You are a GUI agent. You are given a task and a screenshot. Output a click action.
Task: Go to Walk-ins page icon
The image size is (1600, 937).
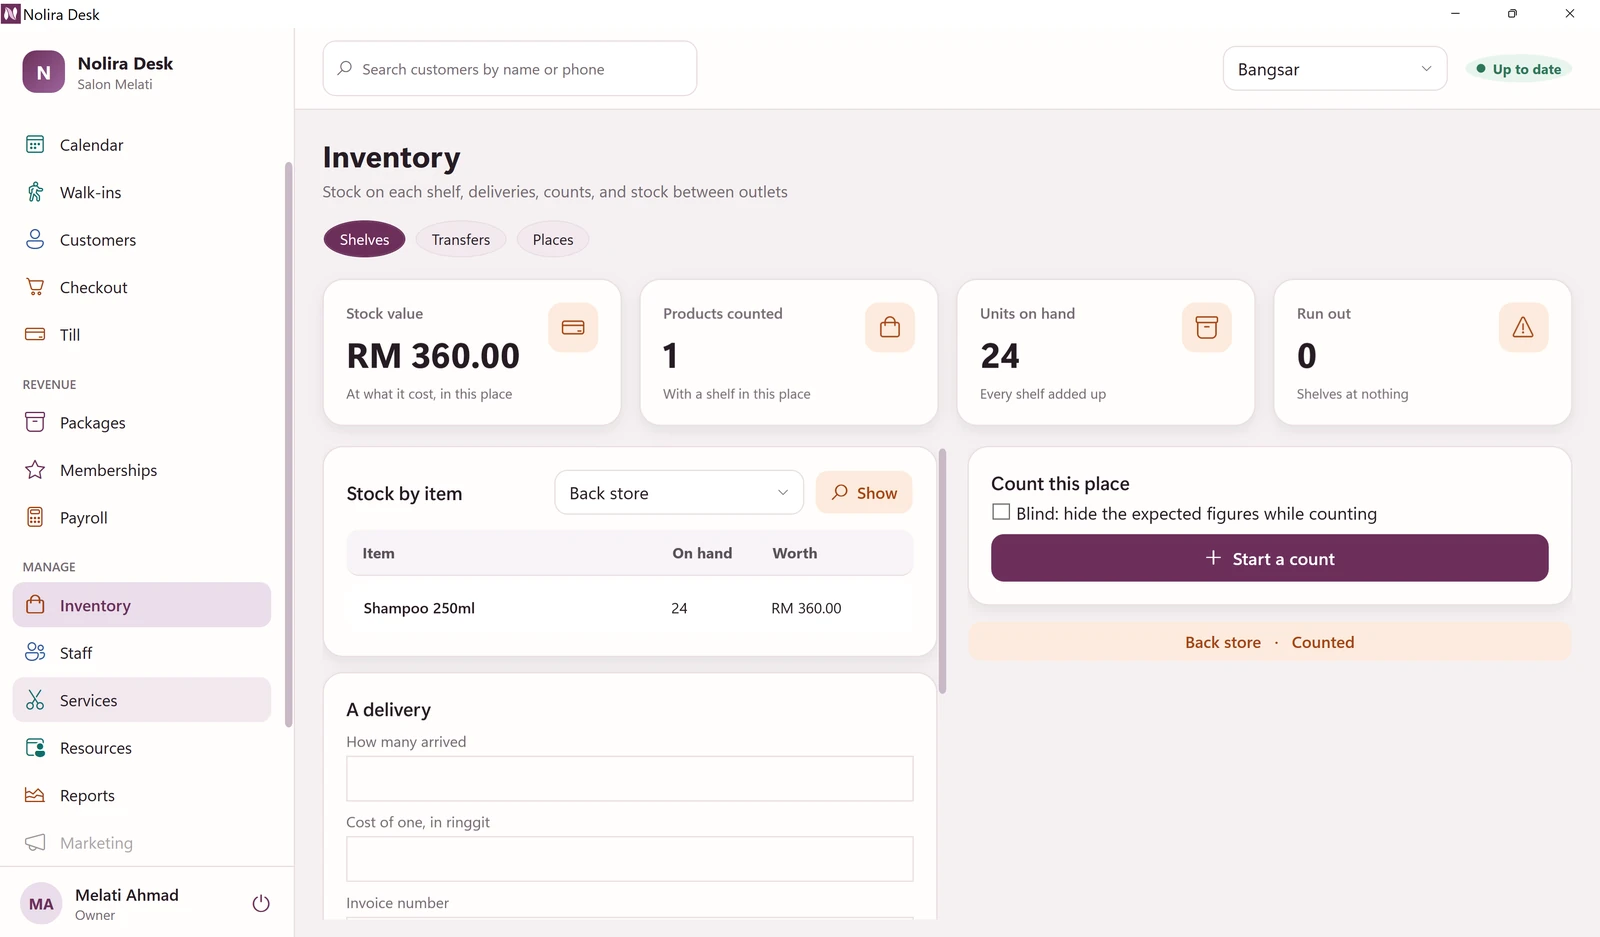pos(35,192)
